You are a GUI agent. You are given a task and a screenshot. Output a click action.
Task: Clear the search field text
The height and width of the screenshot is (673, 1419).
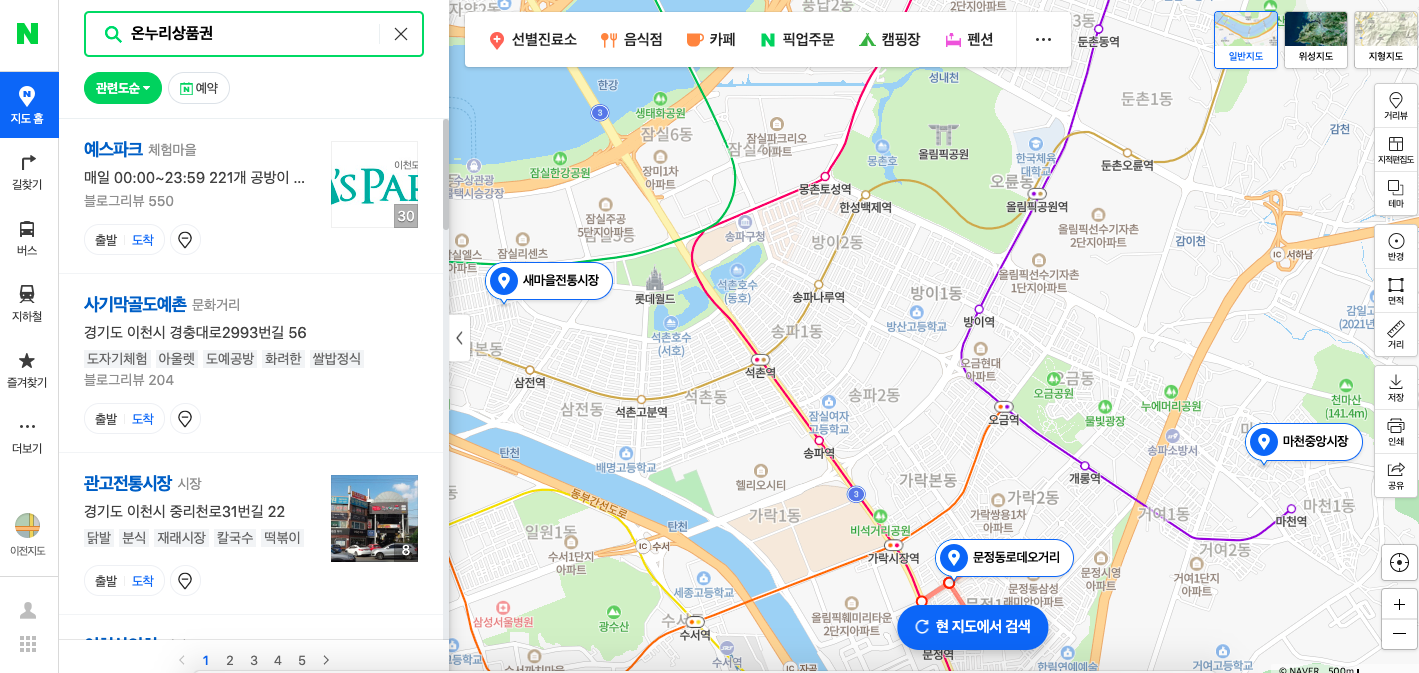401,34
